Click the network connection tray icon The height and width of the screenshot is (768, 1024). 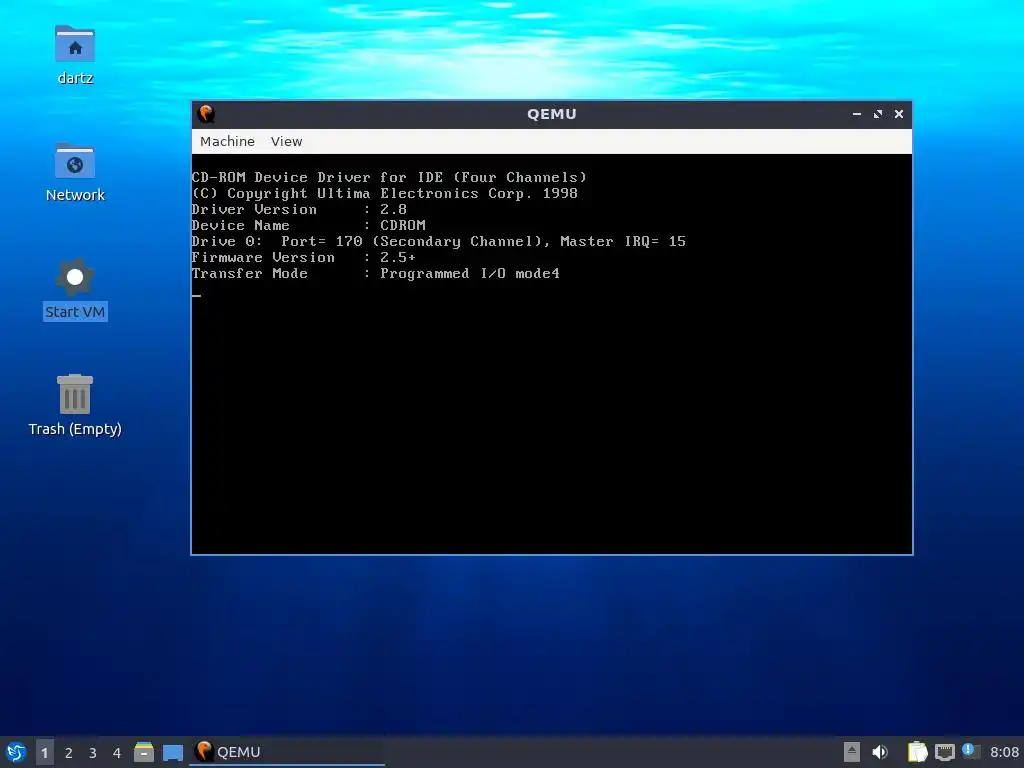944,752
